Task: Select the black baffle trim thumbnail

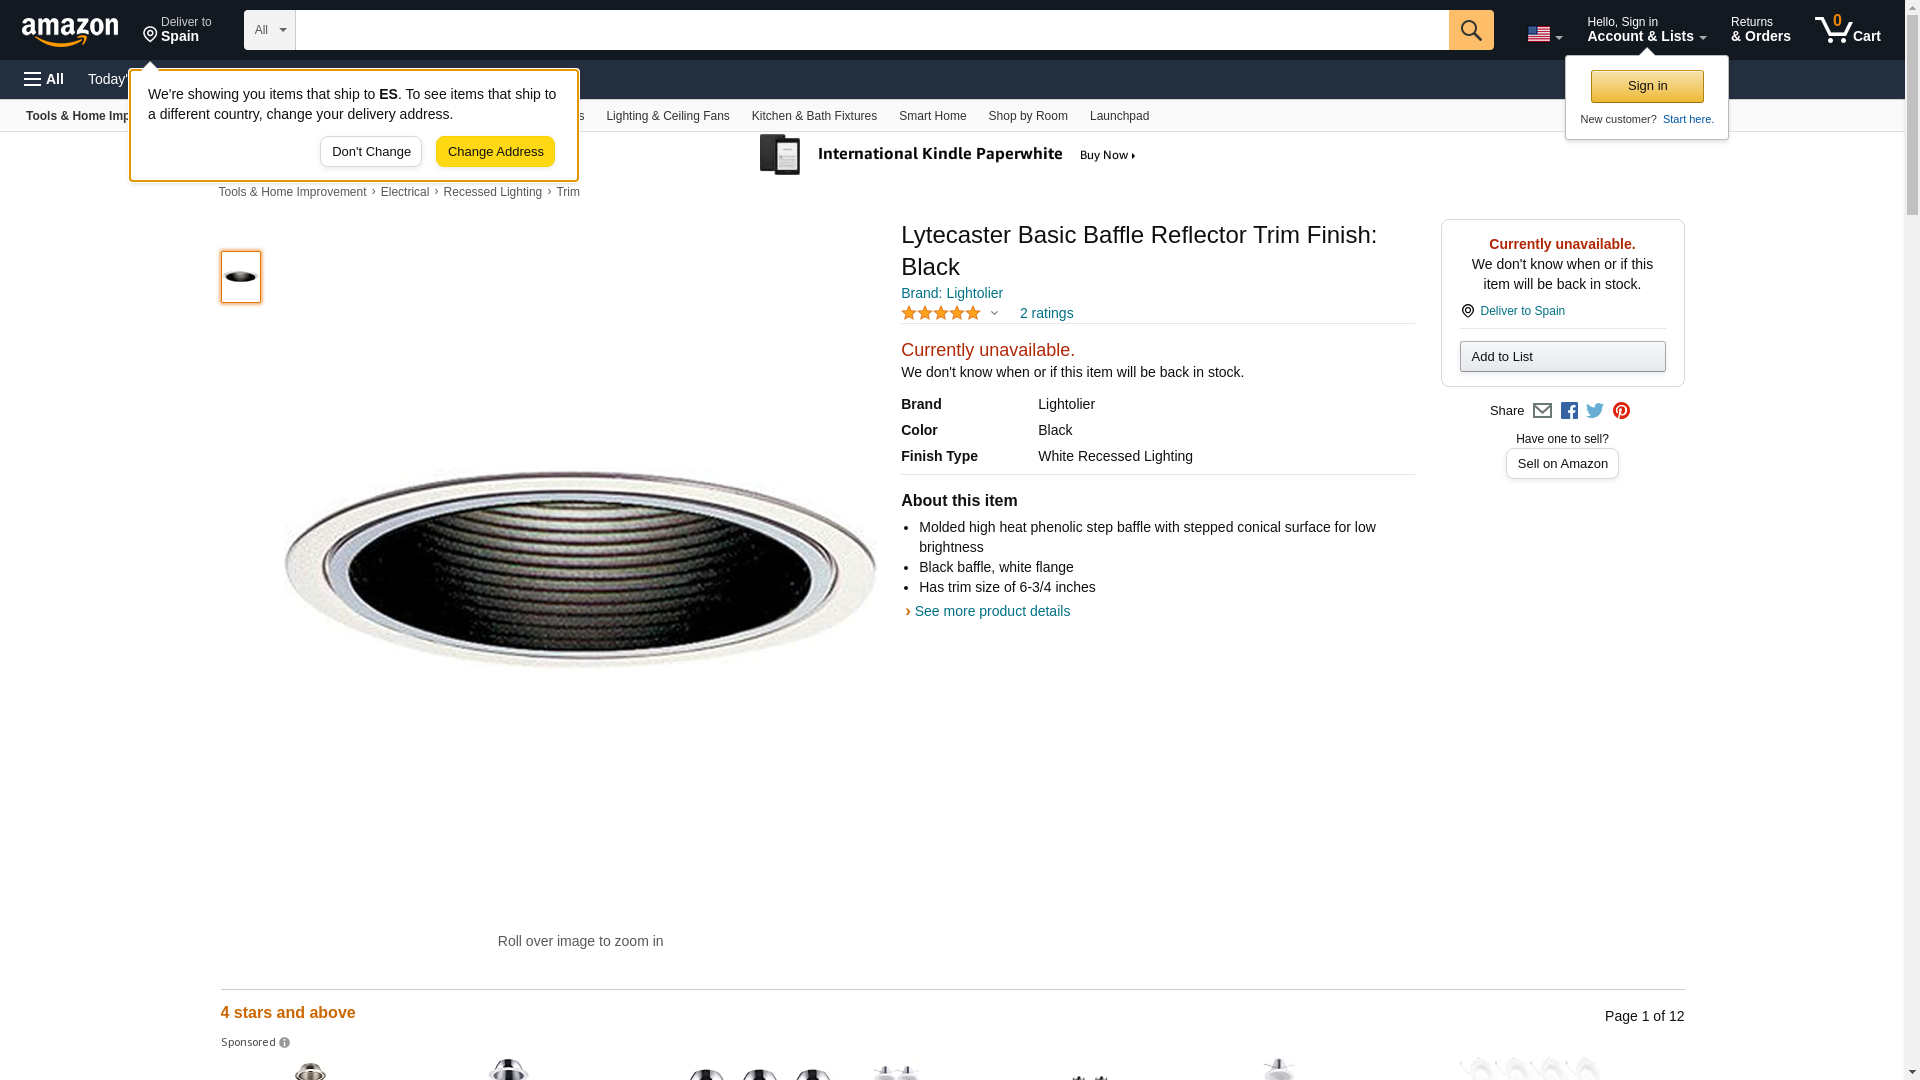Action: (x=241, y=277)
